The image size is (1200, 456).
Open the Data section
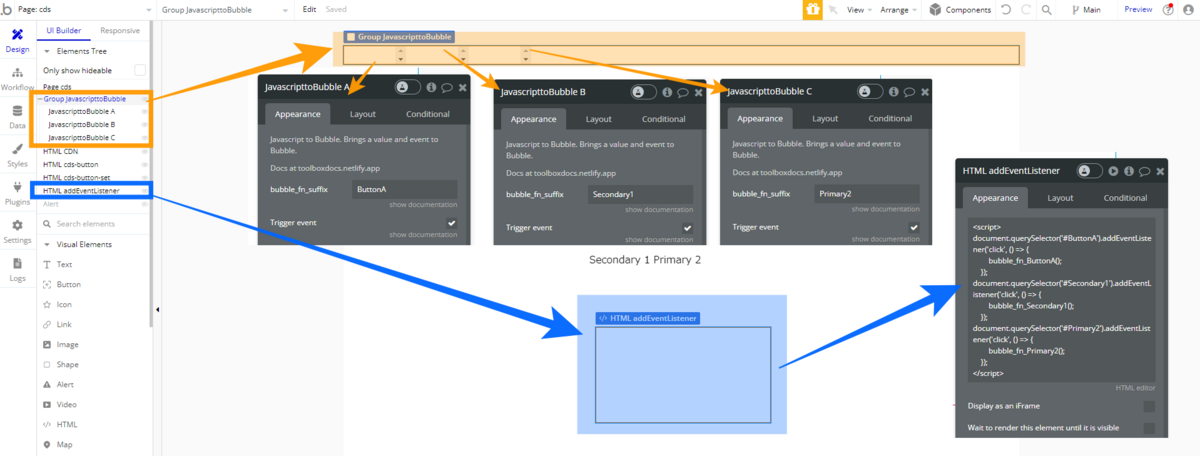[x=17, y=117]
